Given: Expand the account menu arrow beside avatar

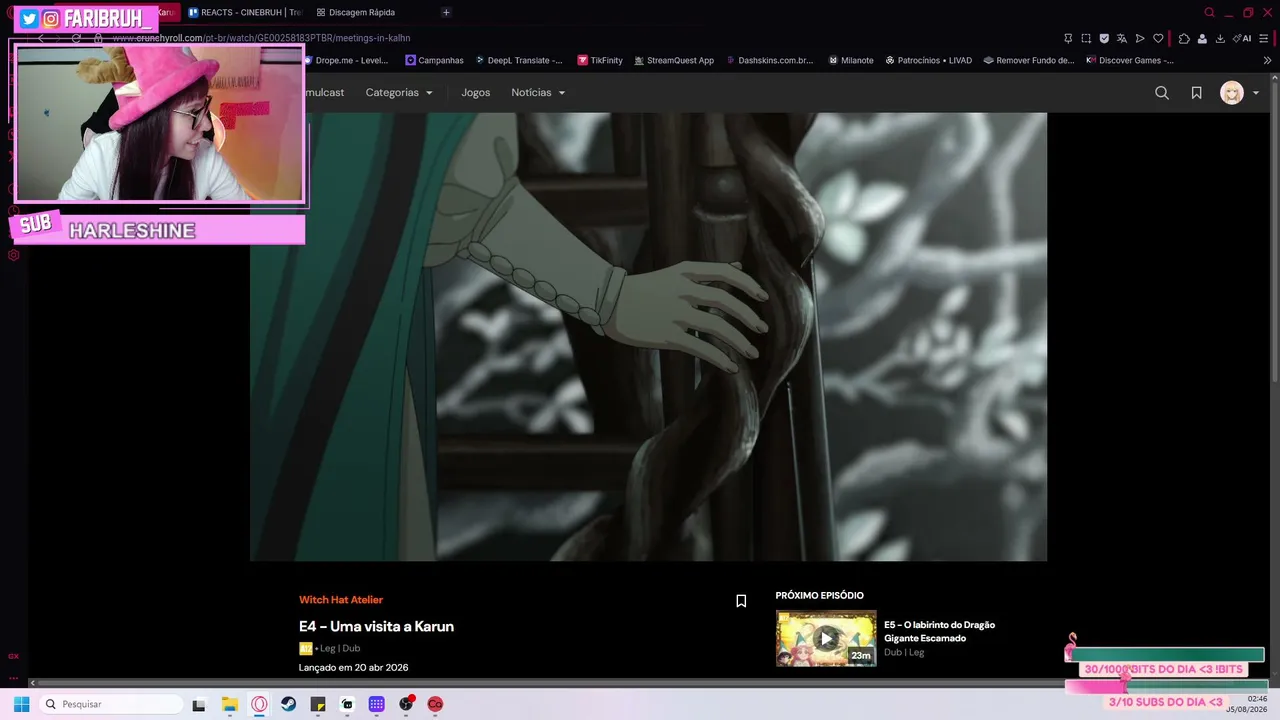Looking at the screenshot, I should click(1256, 93).
